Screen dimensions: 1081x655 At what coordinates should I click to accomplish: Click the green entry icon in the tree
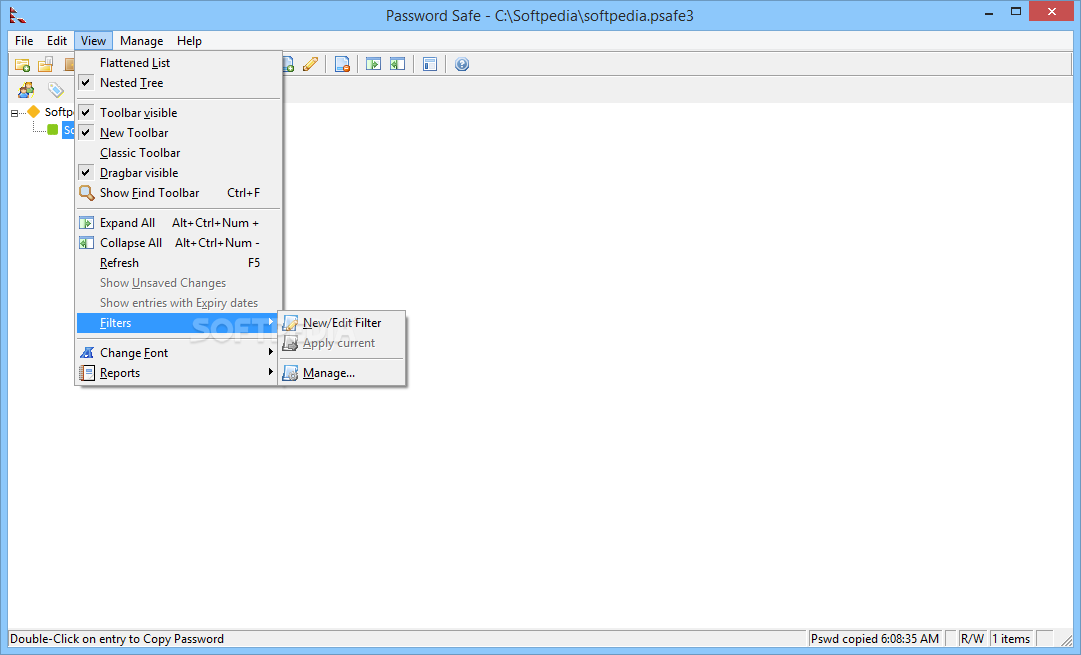pyautogui.click(x=52, y=130)
